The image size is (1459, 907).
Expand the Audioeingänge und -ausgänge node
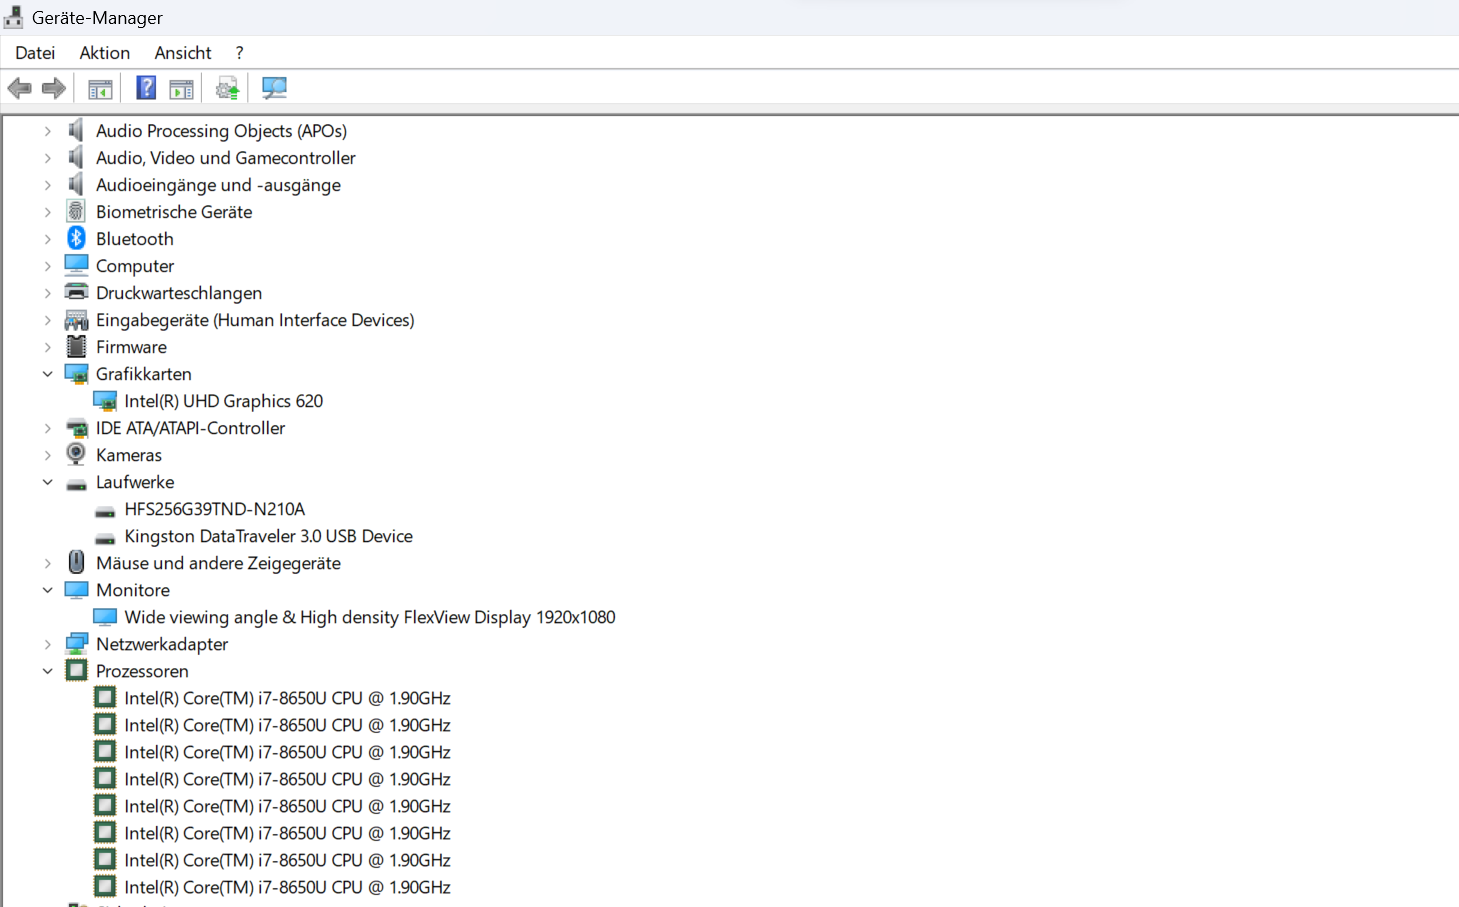click(47, 185)
